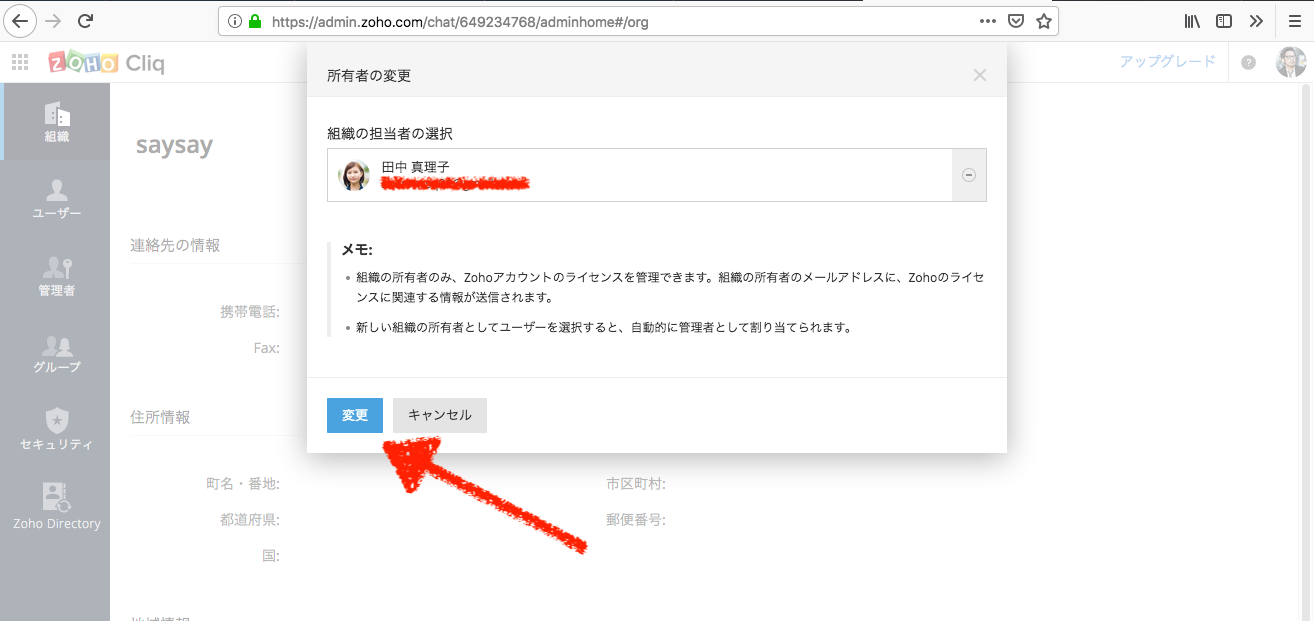Click the browser back button
Screen dimensions: 1314x621
coord(21,21)
